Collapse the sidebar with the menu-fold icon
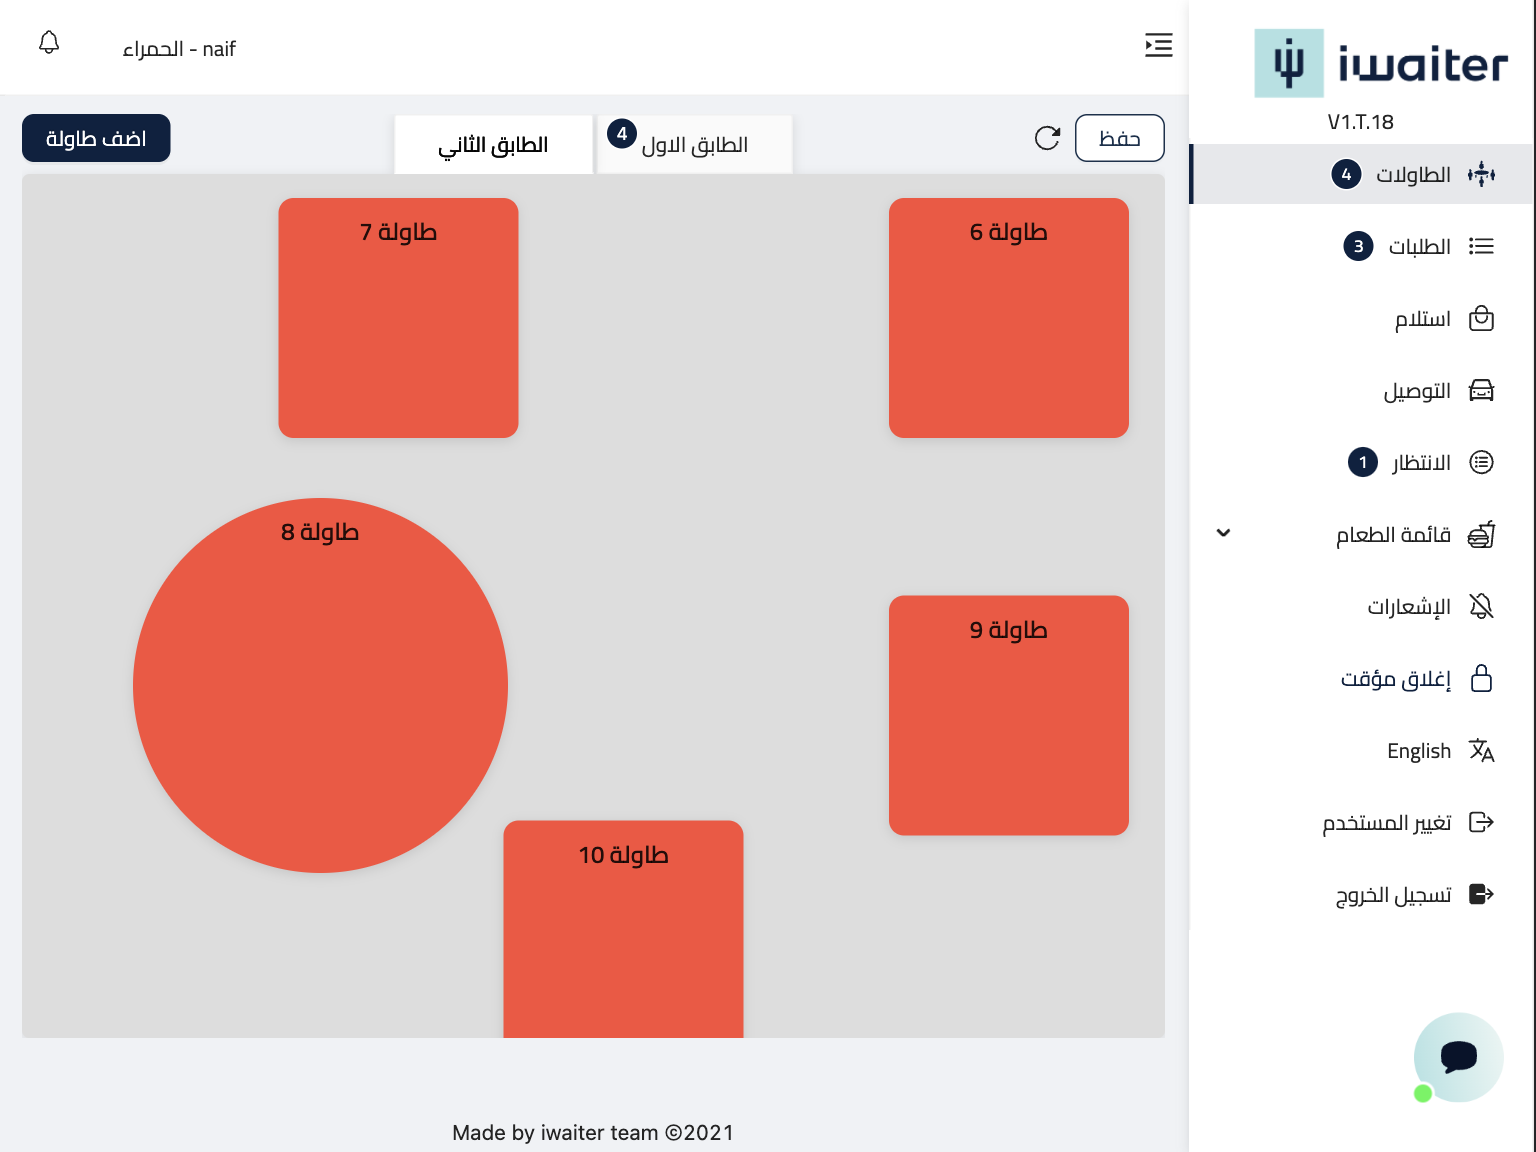 click(x=1158, y=45)
